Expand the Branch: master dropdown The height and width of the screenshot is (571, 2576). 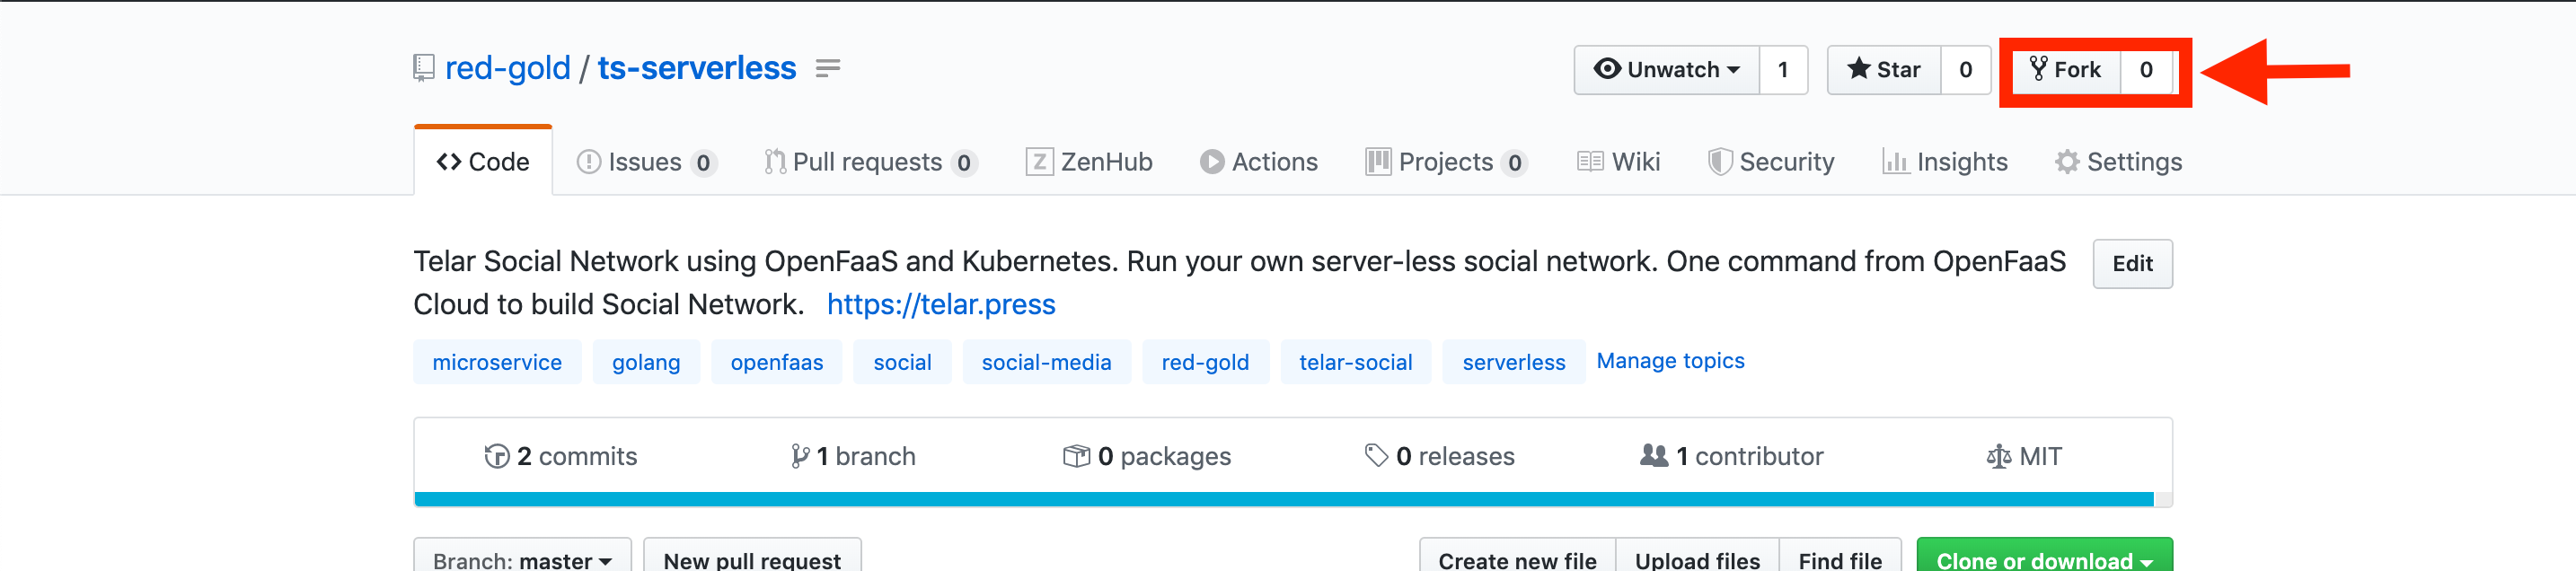click(522, 559)
